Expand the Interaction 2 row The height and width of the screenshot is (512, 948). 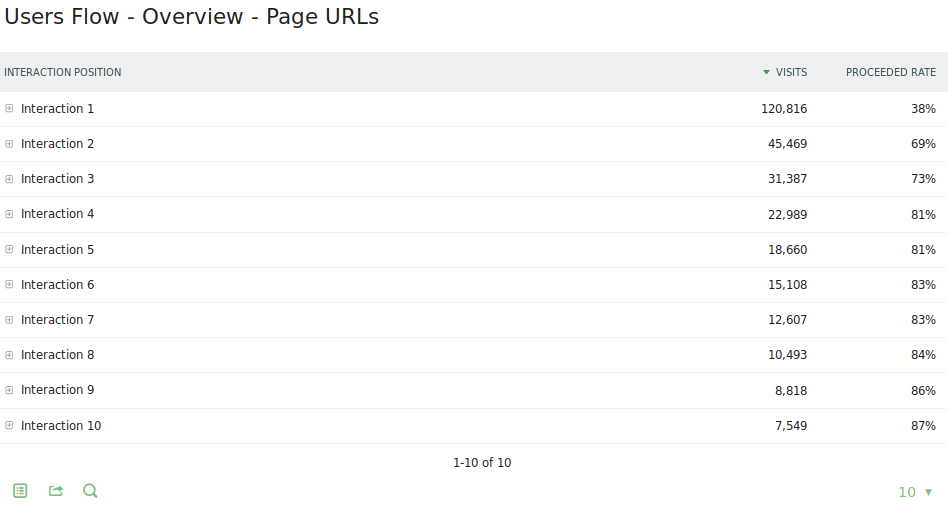point(9,144)
